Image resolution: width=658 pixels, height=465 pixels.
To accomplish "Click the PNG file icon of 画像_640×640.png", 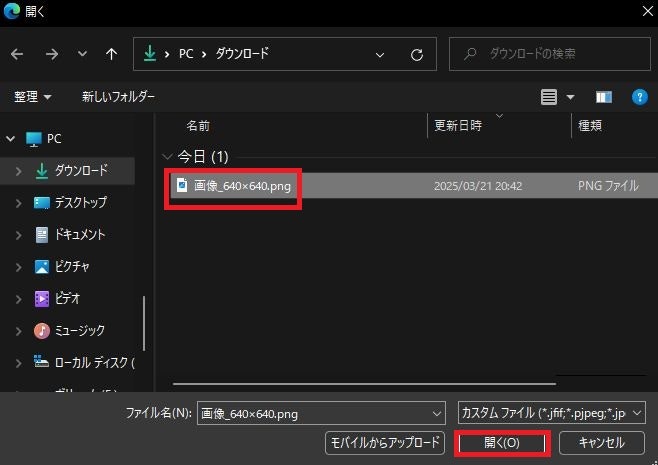I will (182, 185).
